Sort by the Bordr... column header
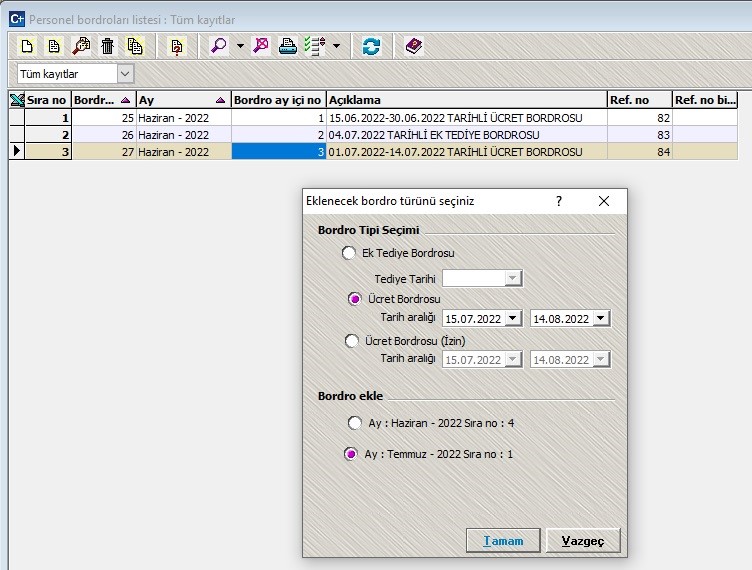This screenshot has width=752, height=570. [103, 100]
